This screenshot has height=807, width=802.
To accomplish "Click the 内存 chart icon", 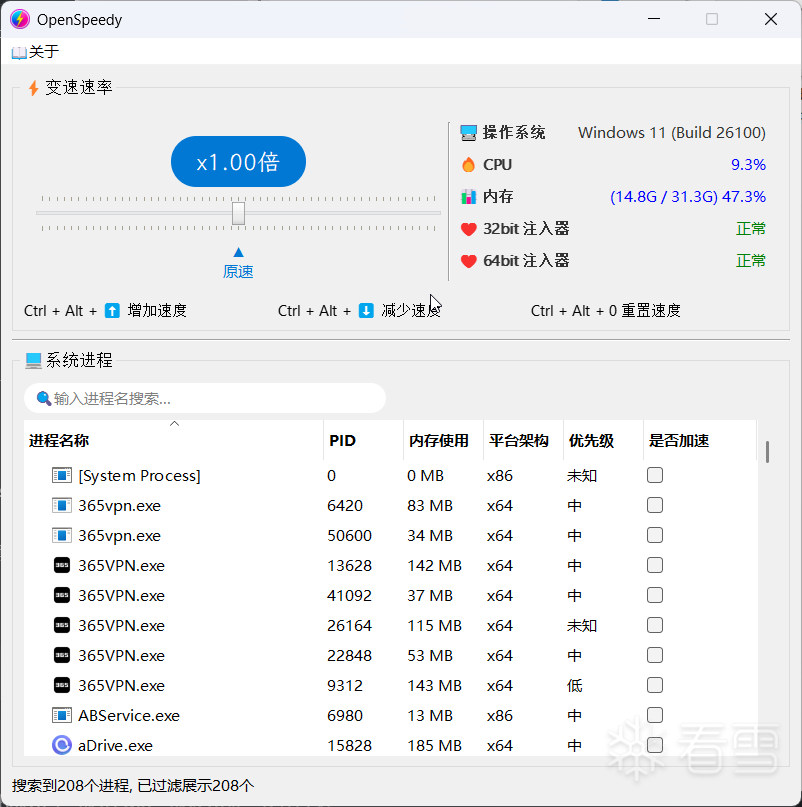I will [x=468, y=197].
